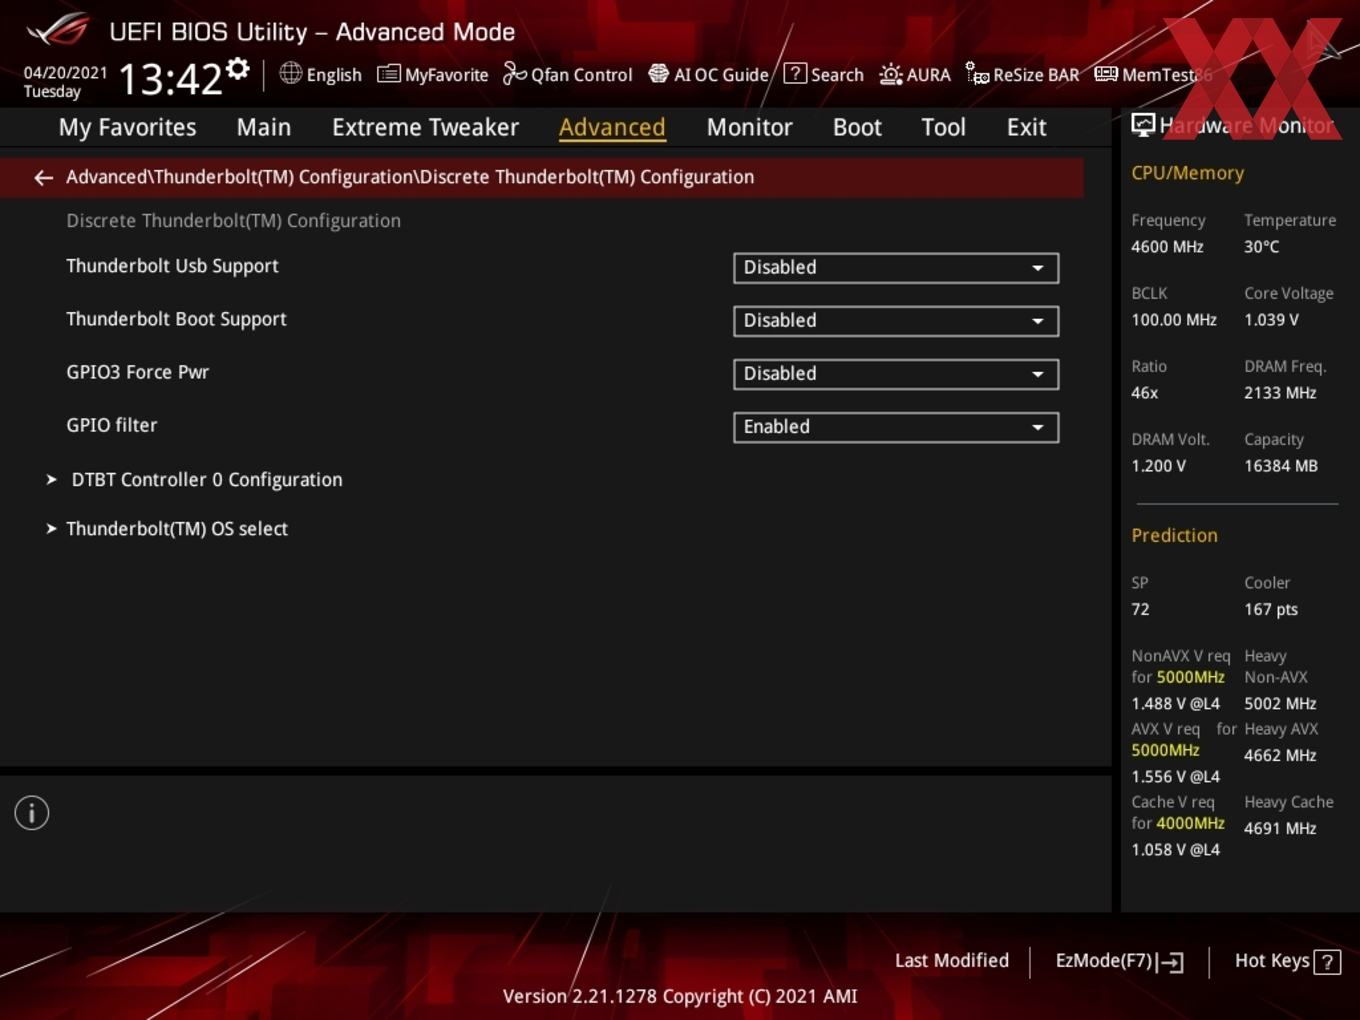Open Thunderbolt Boot Support dropdown
Screen dimensions: 1360x1020
[x=896, y=321]
